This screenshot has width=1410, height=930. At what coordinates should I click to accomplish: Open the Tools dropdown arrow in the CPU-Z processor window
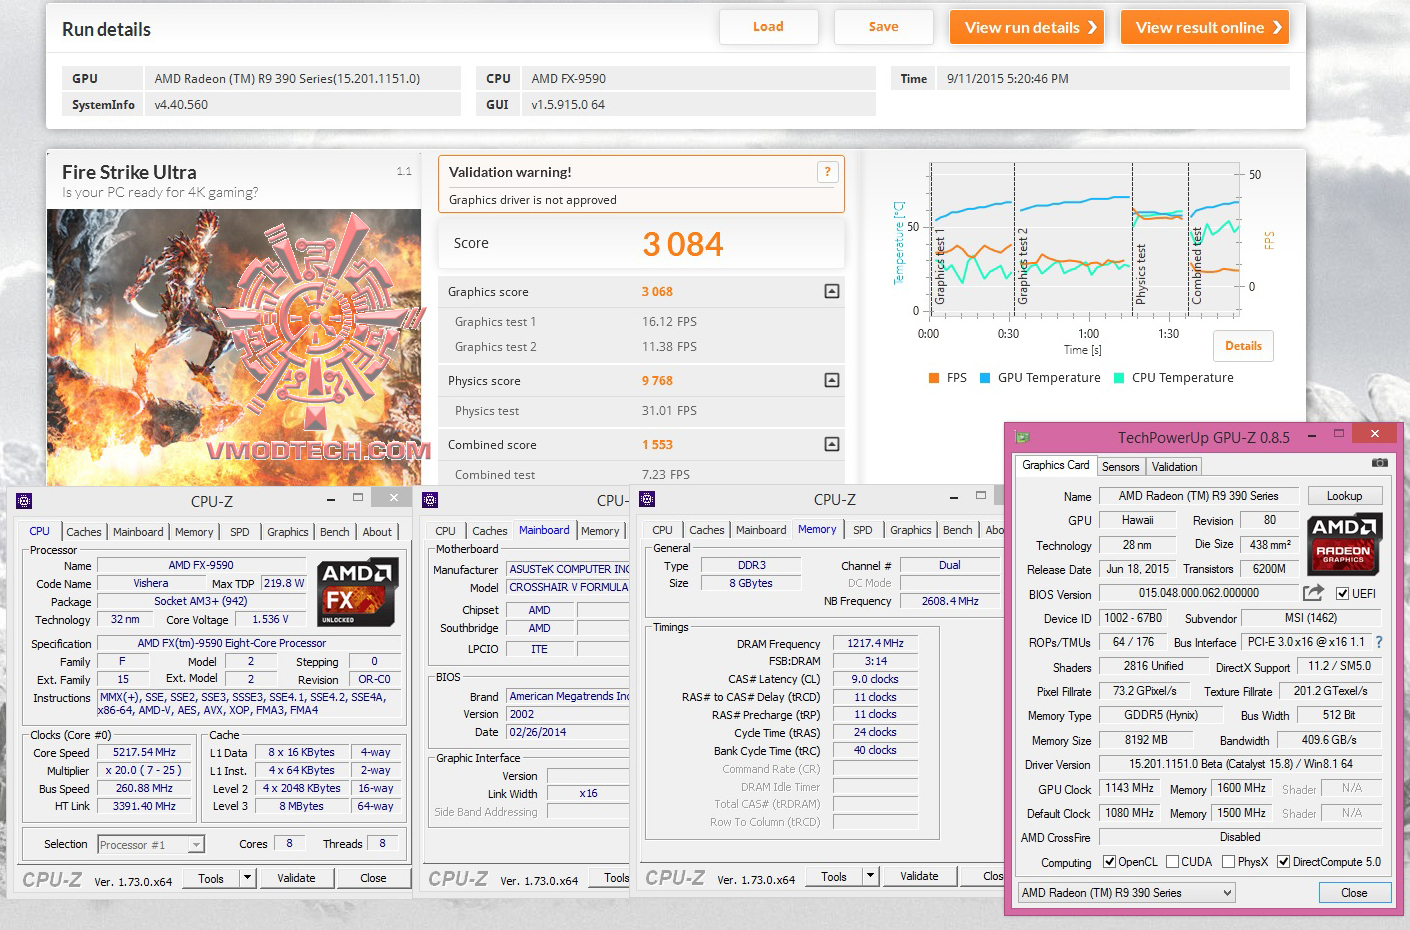[247, 878]
